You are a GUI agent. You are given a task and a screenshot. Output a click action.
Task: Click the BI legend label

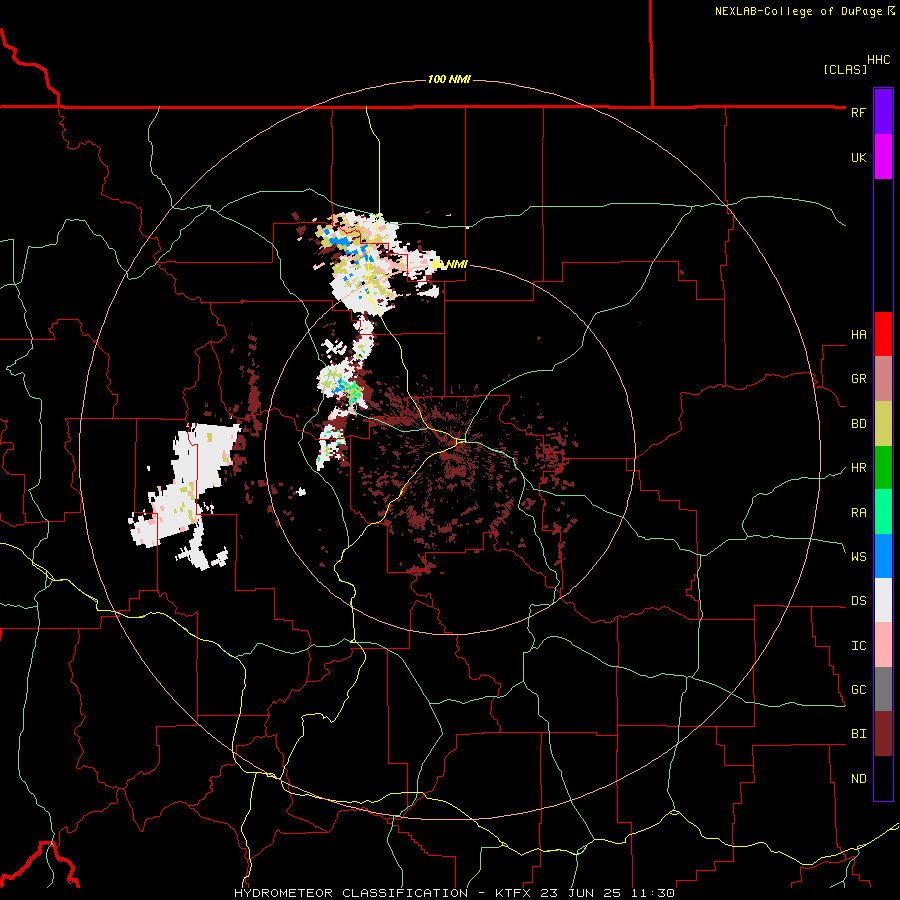coord(858,734)
